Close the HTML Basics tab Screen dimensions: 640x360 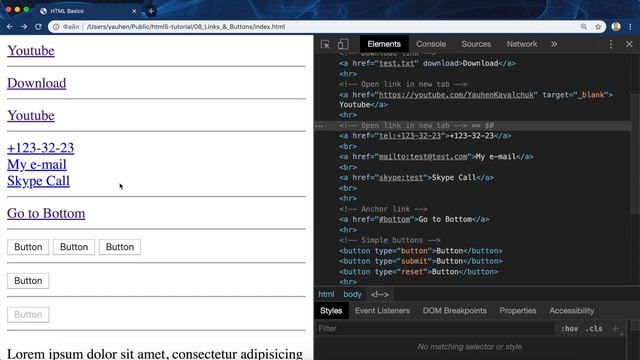[x=134, y=11]
